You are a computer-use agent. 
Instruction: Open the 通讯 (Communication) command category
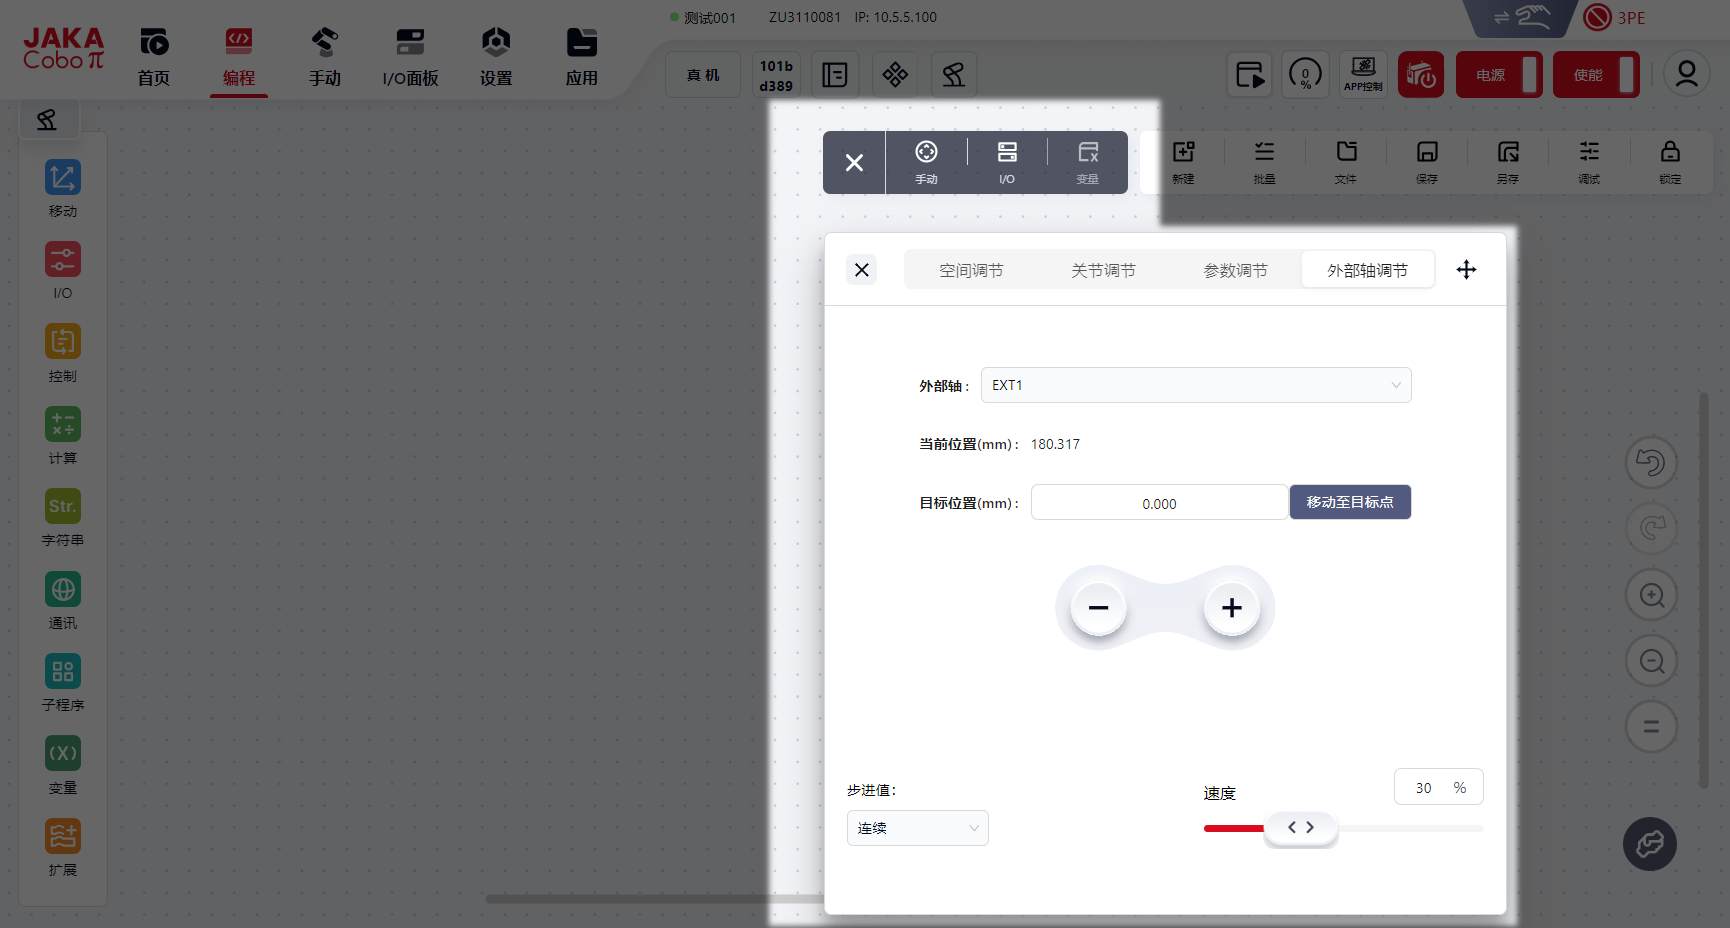click(62, 599)
